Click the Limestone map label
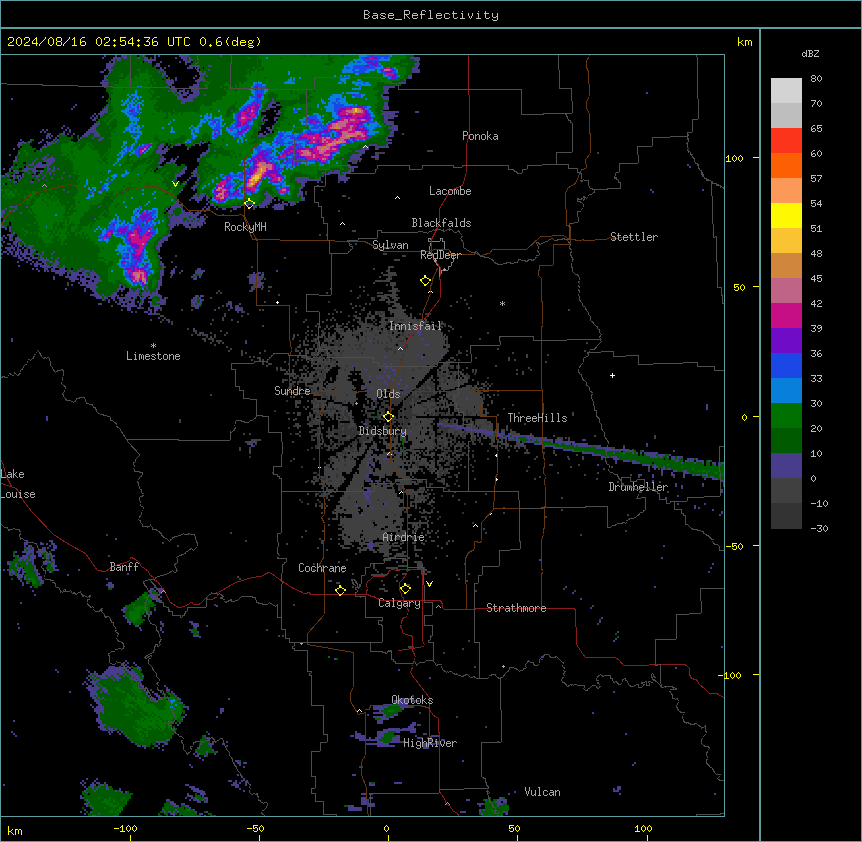 tap(153, 356)
